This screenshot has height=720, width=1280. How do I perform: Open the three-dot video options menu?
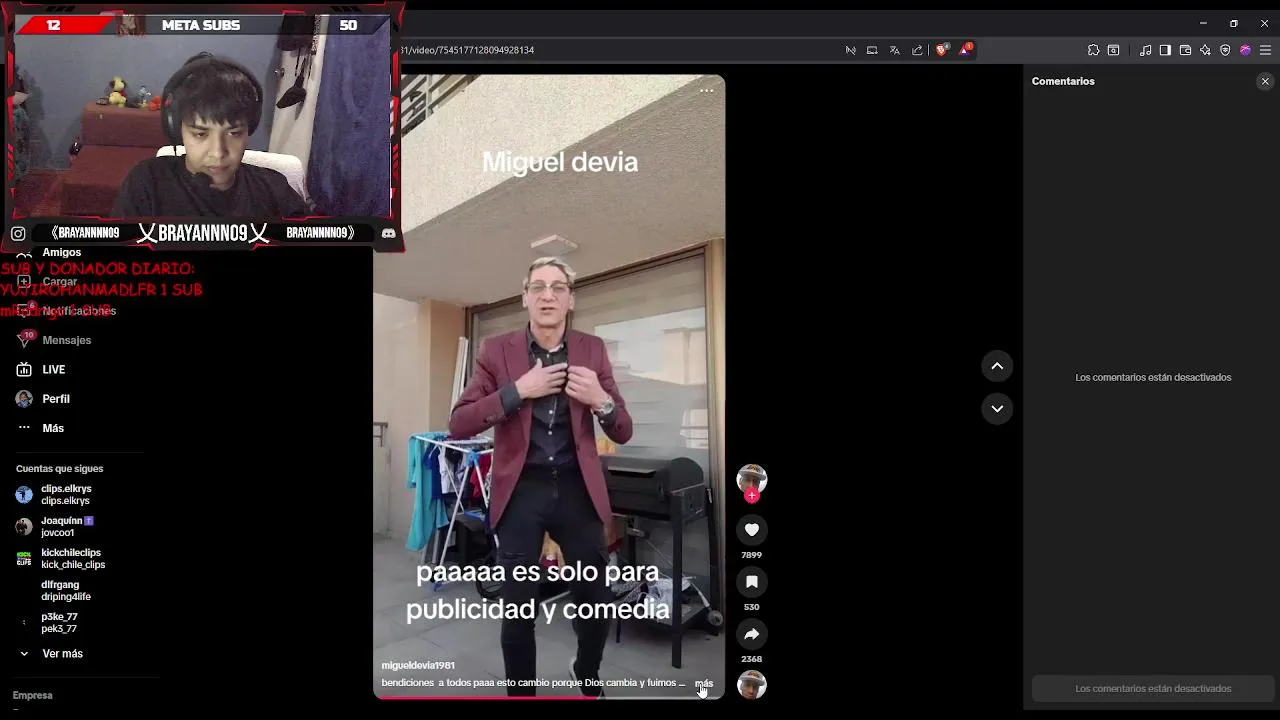707,90
